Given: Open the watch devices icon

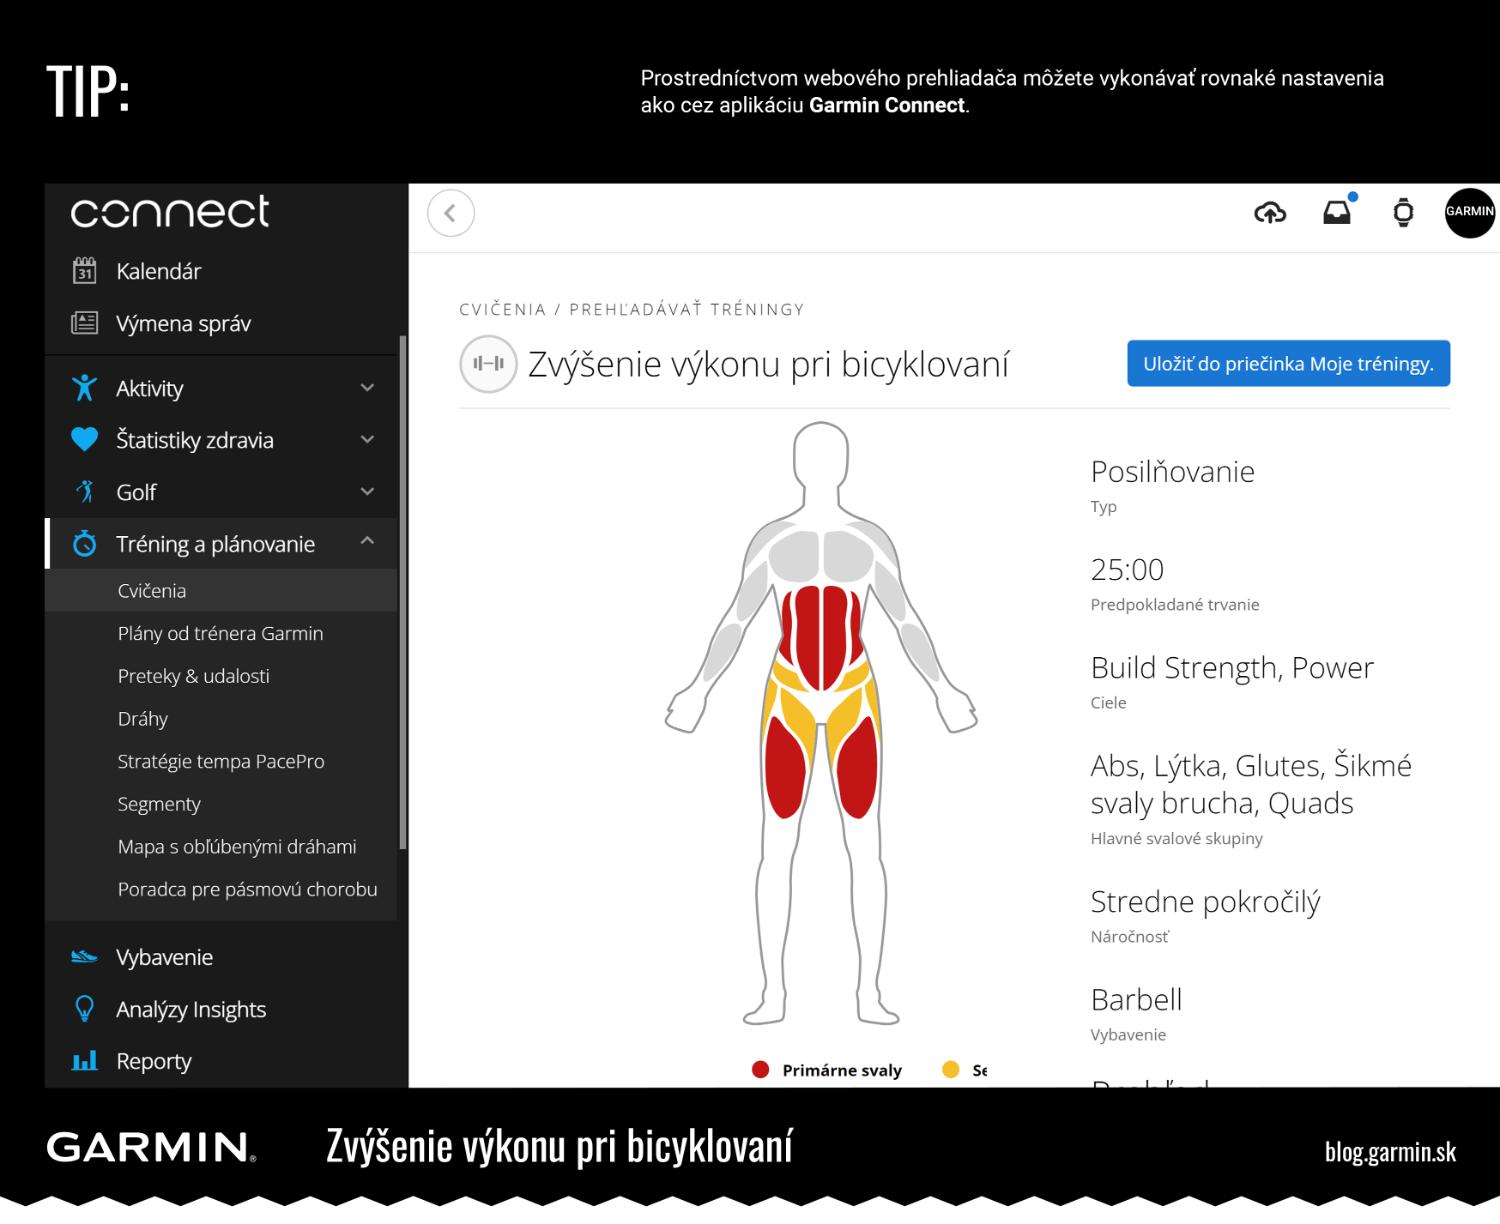Looking at the screenshot, I should pyautogui.click(x=1403, y=212).
